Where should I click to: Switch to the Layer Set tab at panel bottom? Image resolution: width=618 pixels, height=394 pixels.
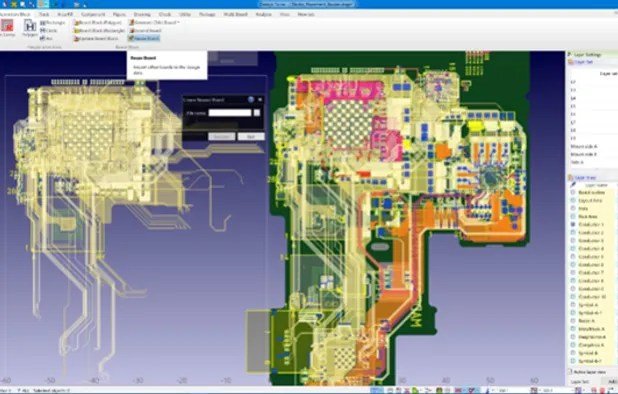pos(580,382)
